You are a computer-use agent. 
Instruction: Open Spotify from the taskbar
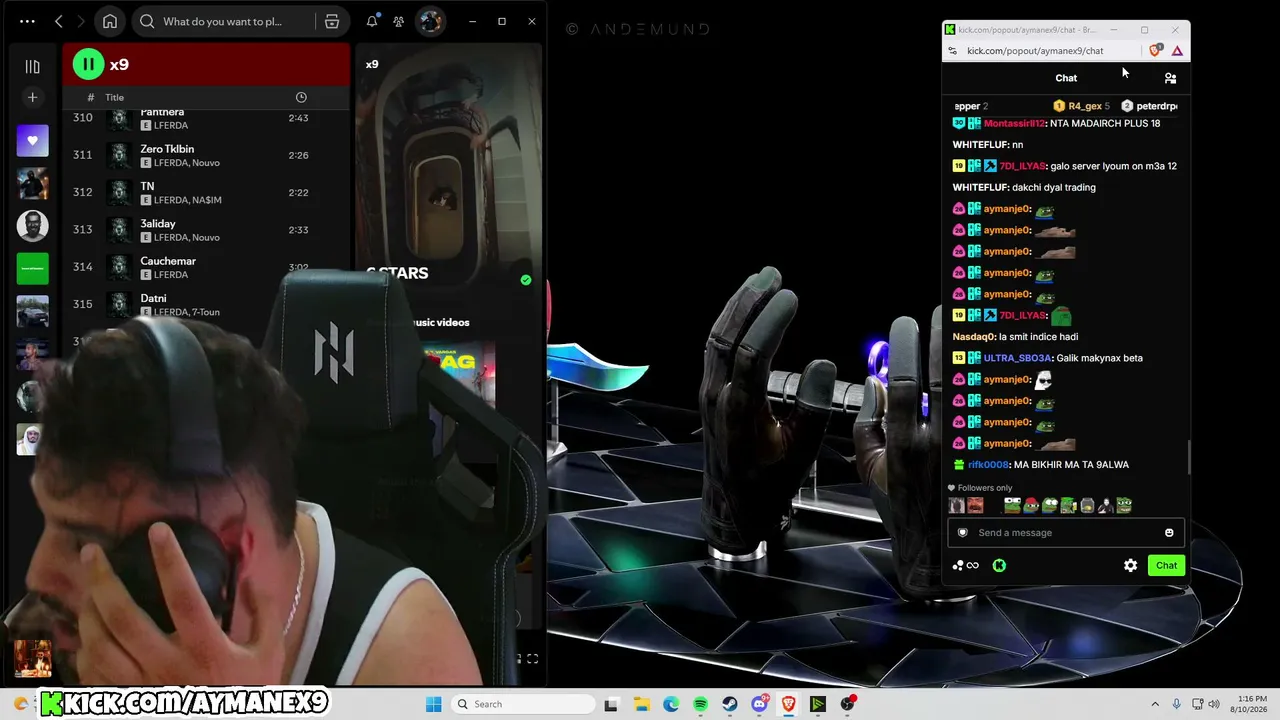click(x=700, y=704)
